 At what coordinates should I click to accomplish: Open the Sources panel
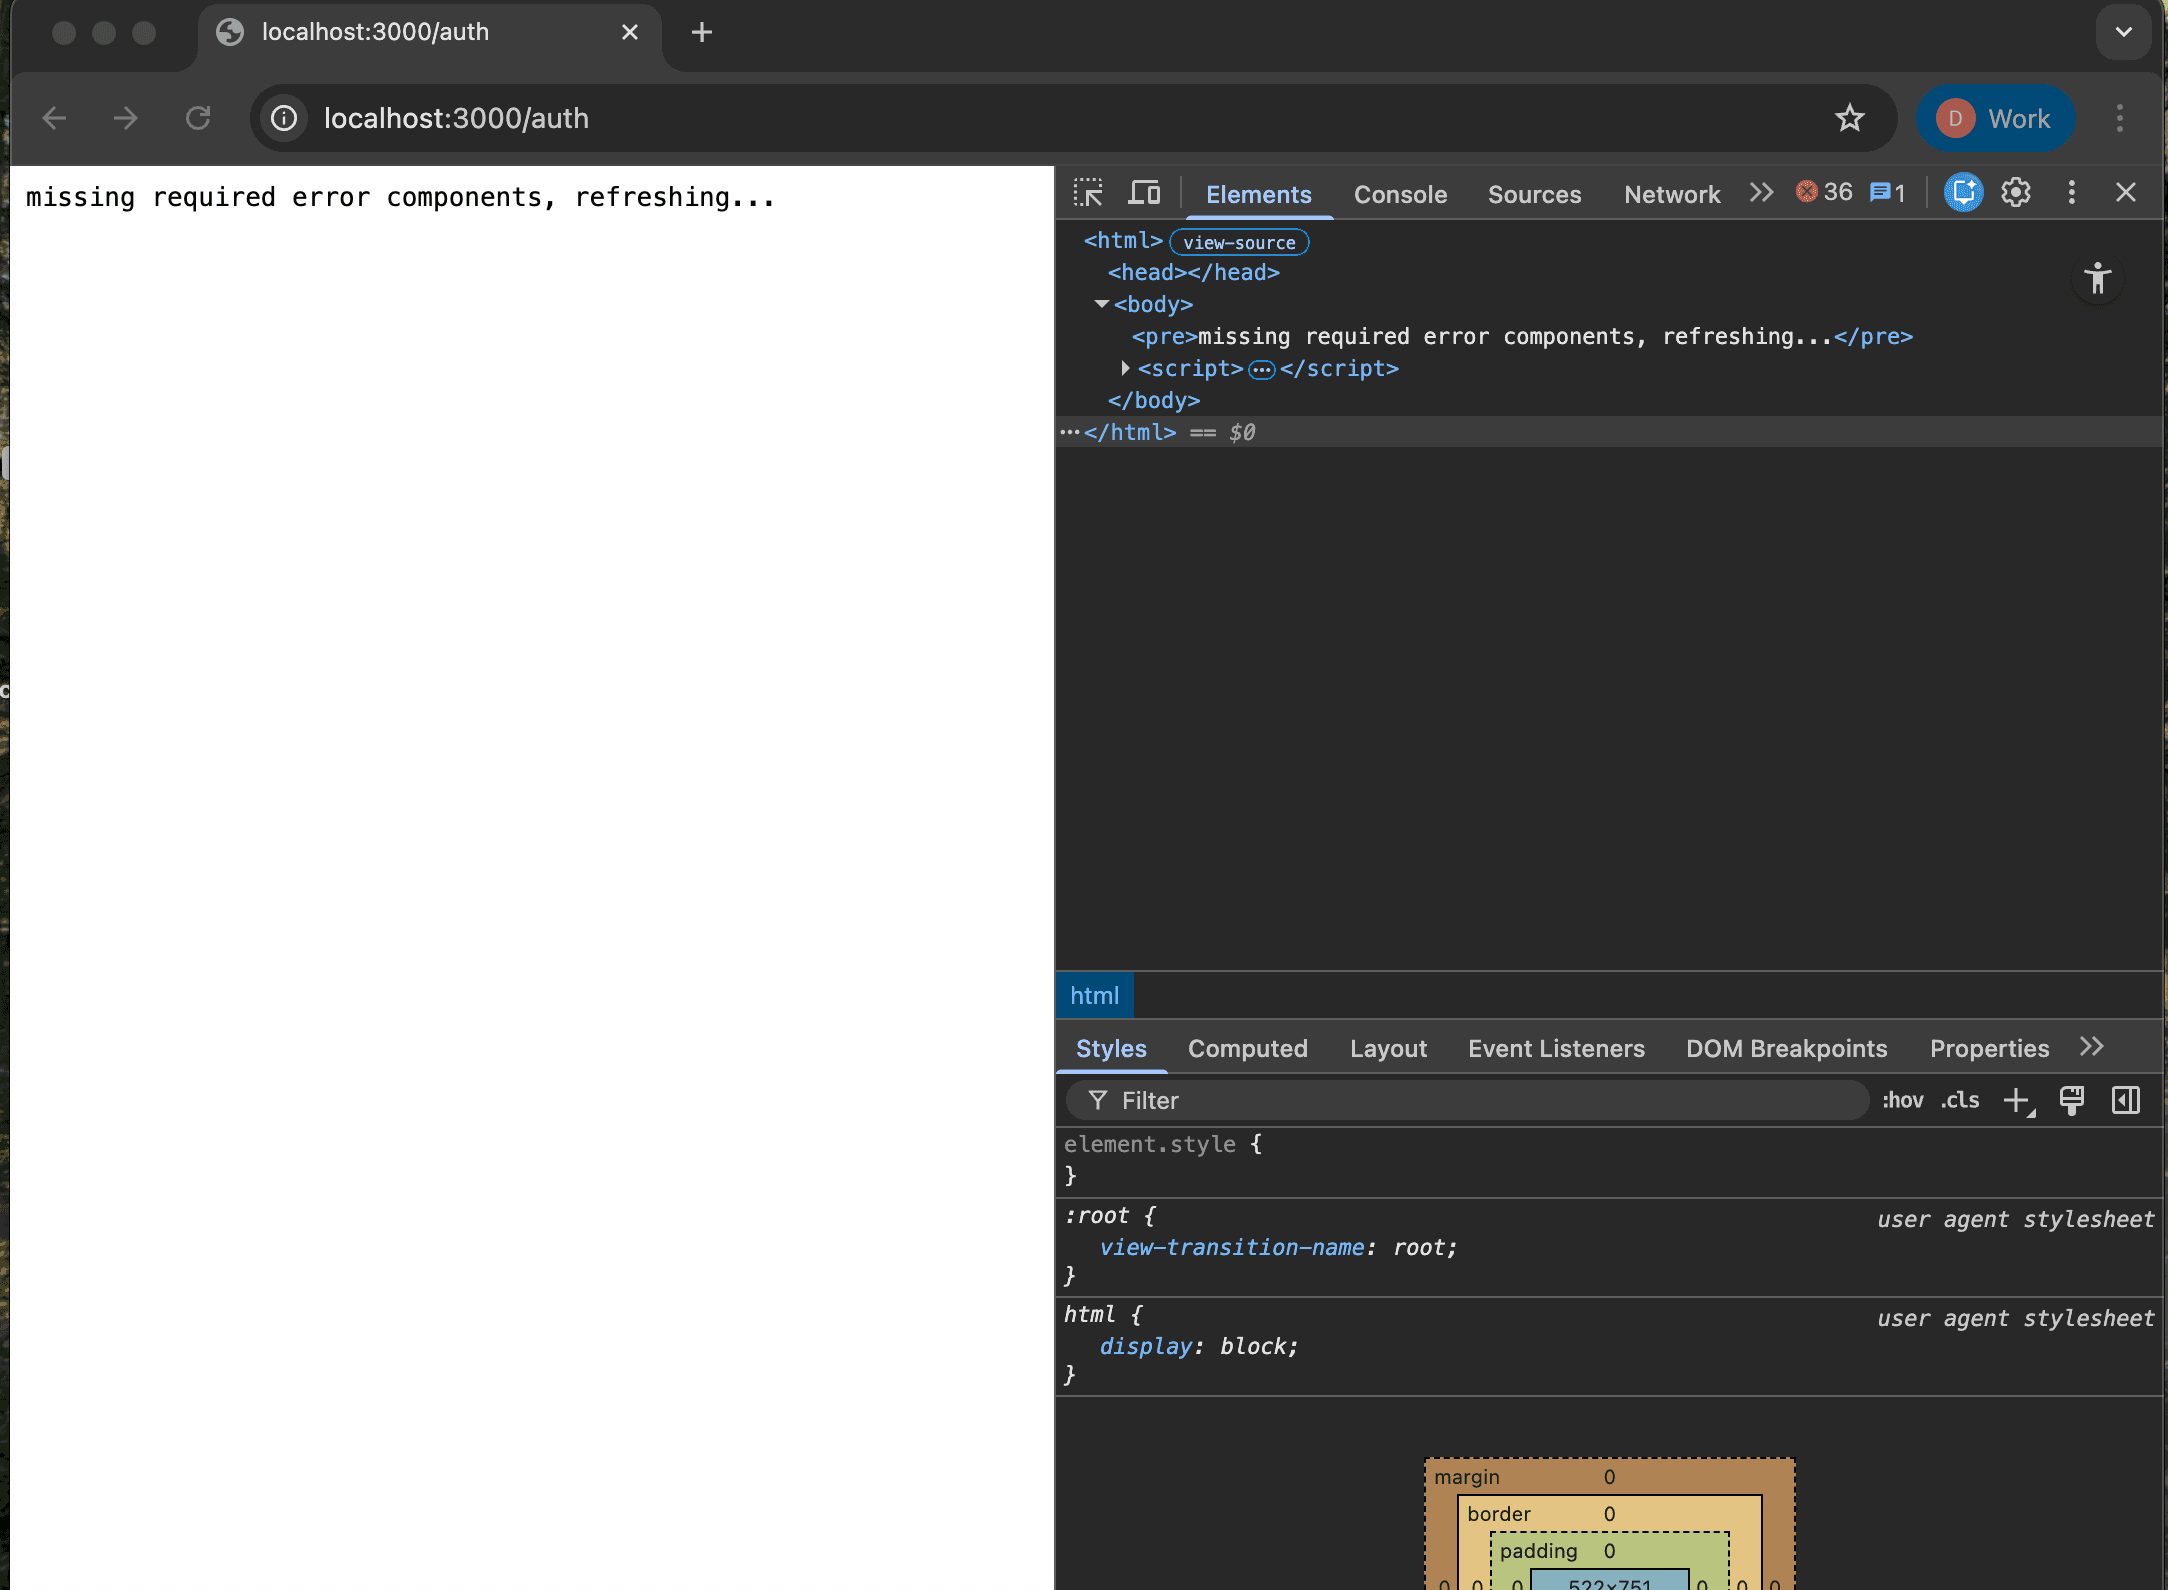[1534, 194]
